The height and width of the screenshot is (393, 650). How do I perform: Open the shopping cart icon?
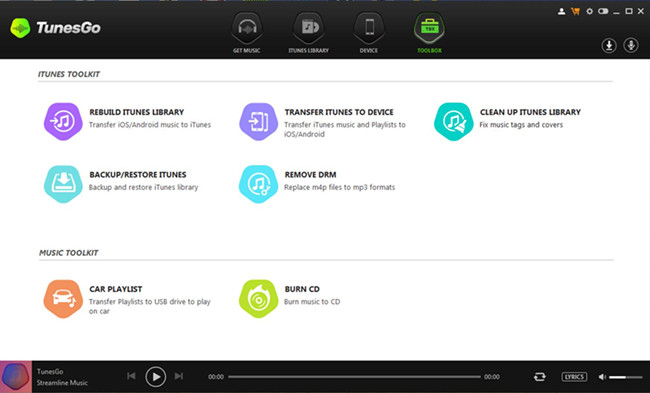[575, 12]
